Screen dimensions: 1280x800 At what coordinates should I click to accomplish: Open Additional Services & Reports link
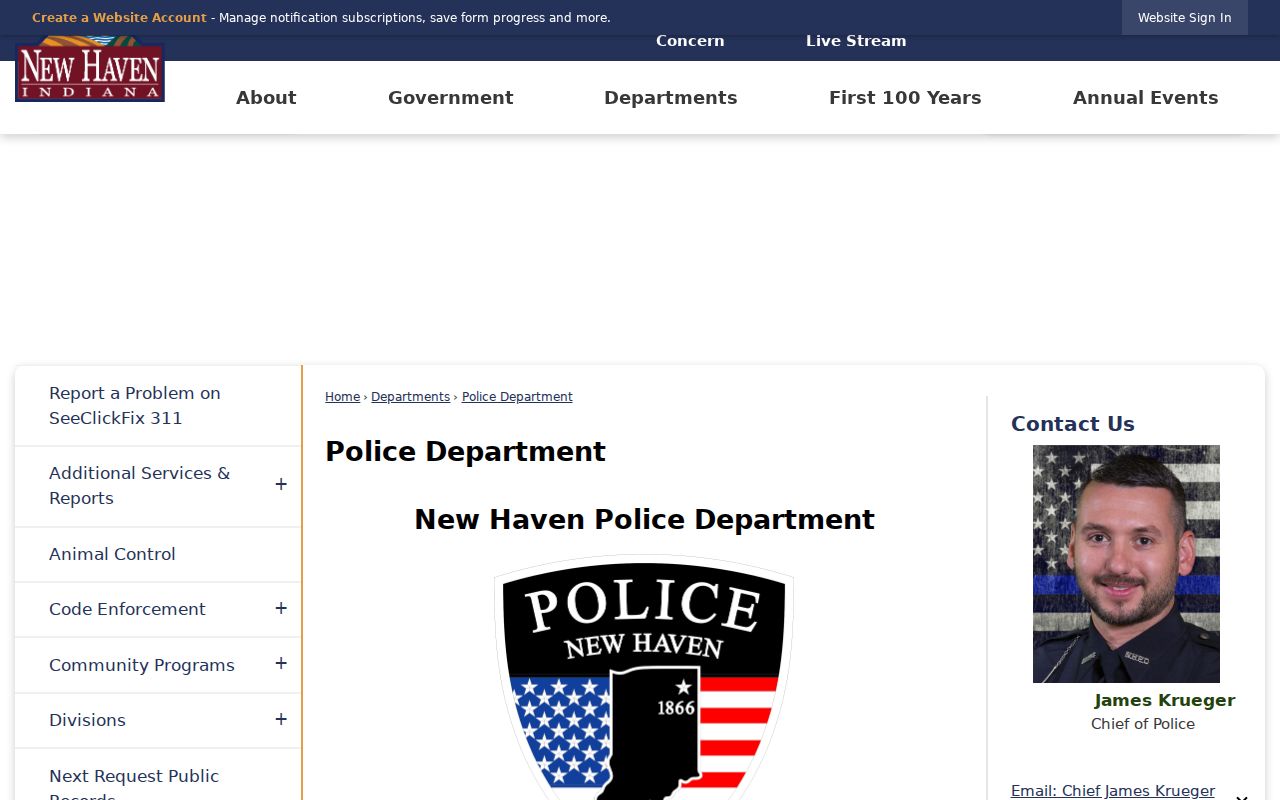(x=139, y=486)
